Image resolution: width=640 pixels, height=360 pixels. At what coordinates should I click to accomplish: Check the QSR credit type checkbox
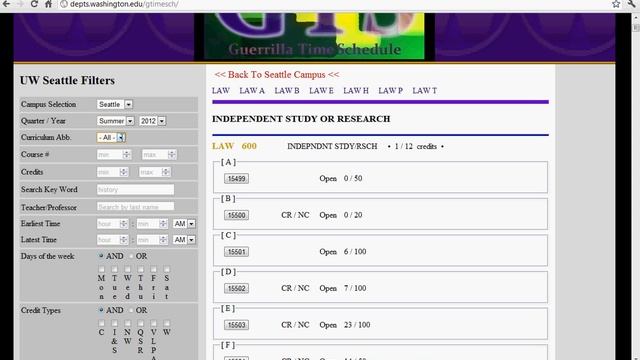coord(140,323)
